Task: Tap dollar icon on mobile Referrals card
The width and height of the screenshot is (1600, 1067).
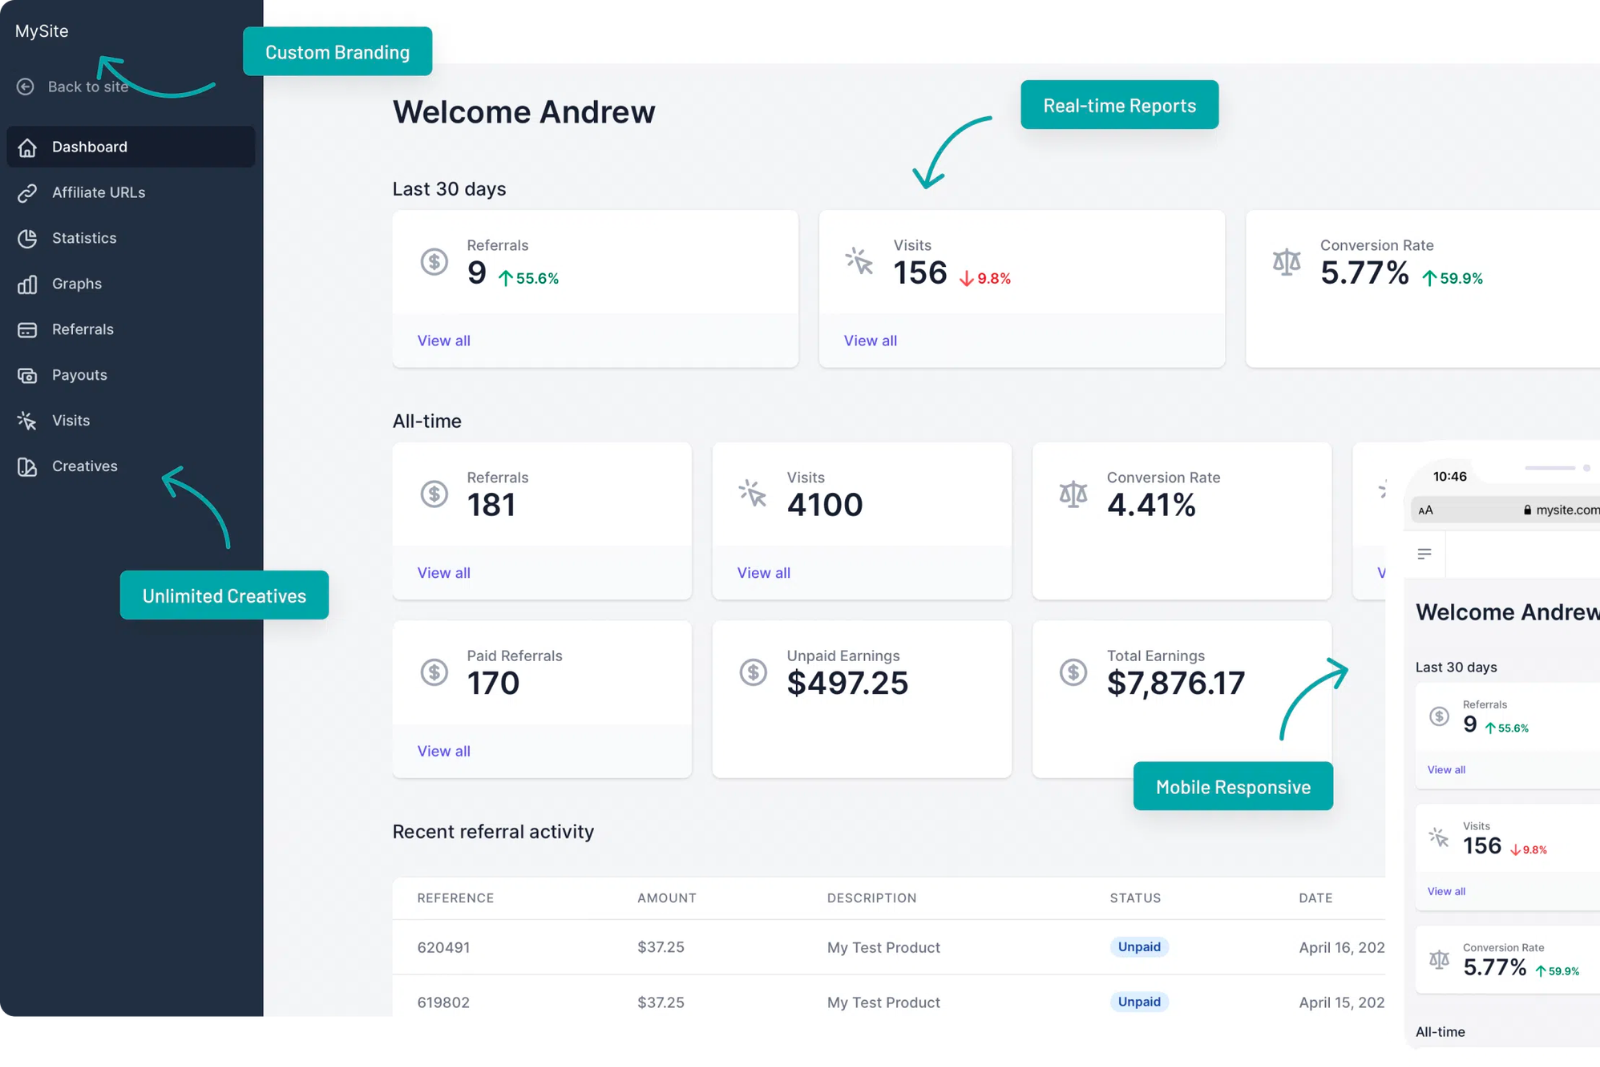Action: (1439, 716)
